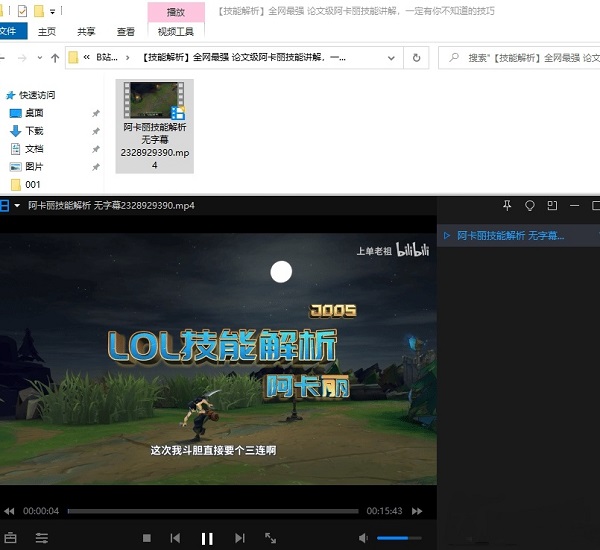Screen dimensions: 600x550
Task: Click the video display area in the player
Action: pyautogui.click(x=218, y=359)
